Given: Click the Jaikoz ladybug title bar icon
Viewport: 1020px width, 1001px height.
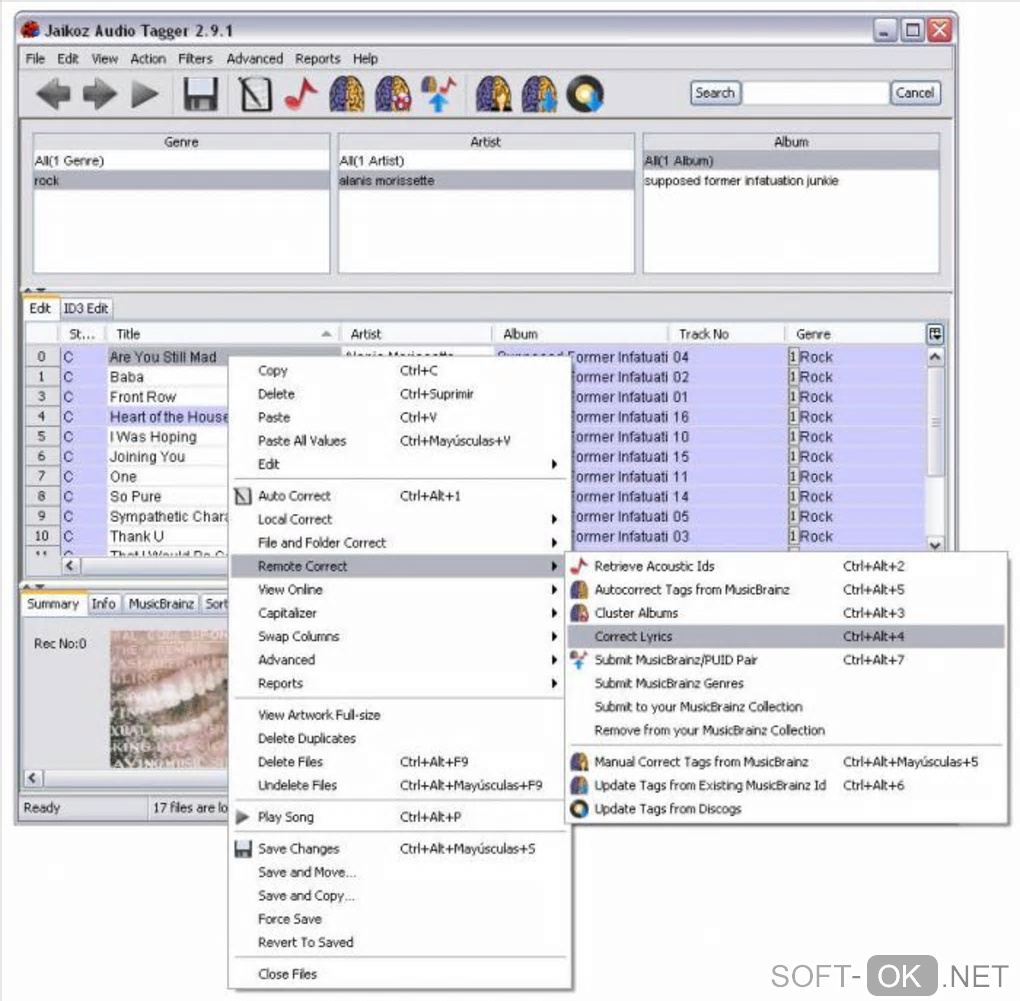Looking at the screenshot, I should 30,30.
